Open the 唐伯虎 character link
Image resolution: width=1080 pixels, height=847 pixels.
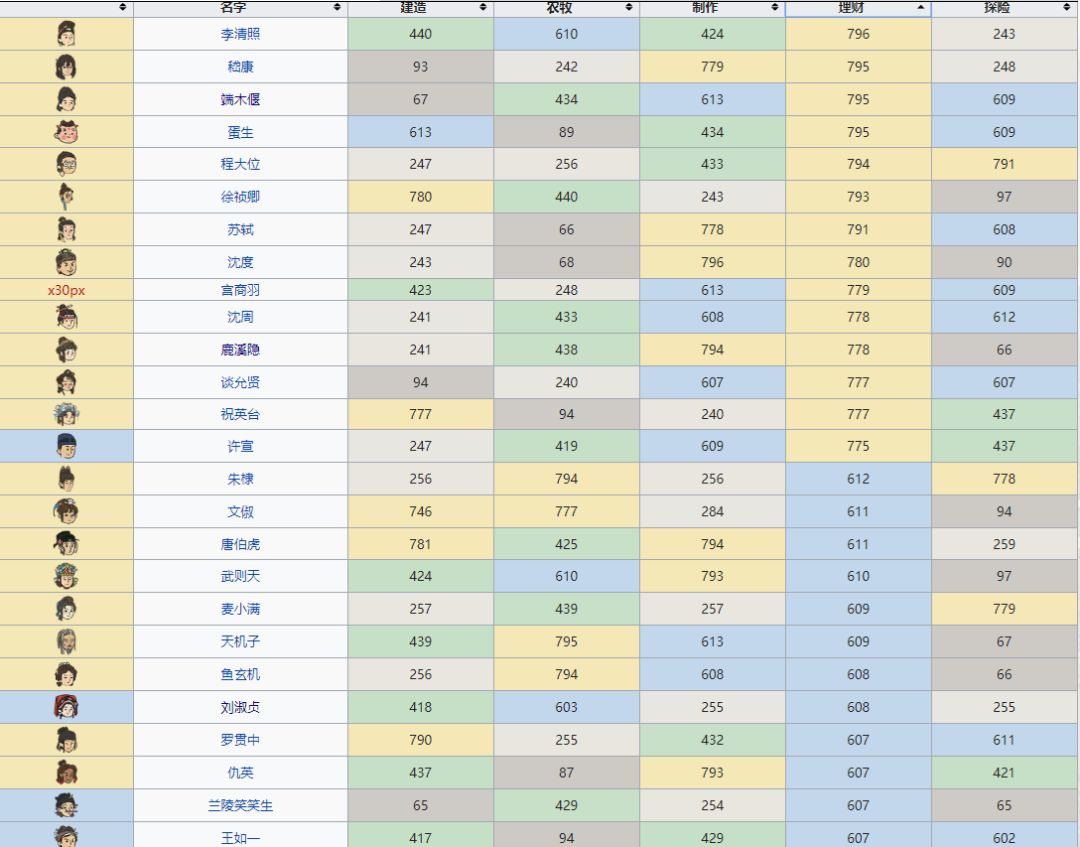[x=240, y=544]
